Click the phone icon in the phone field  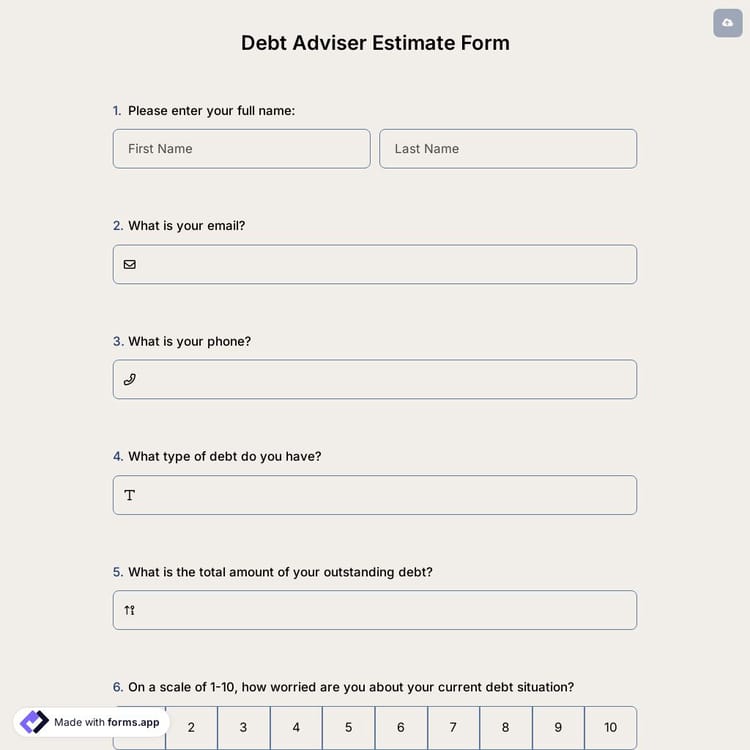(x=130, y=380)
